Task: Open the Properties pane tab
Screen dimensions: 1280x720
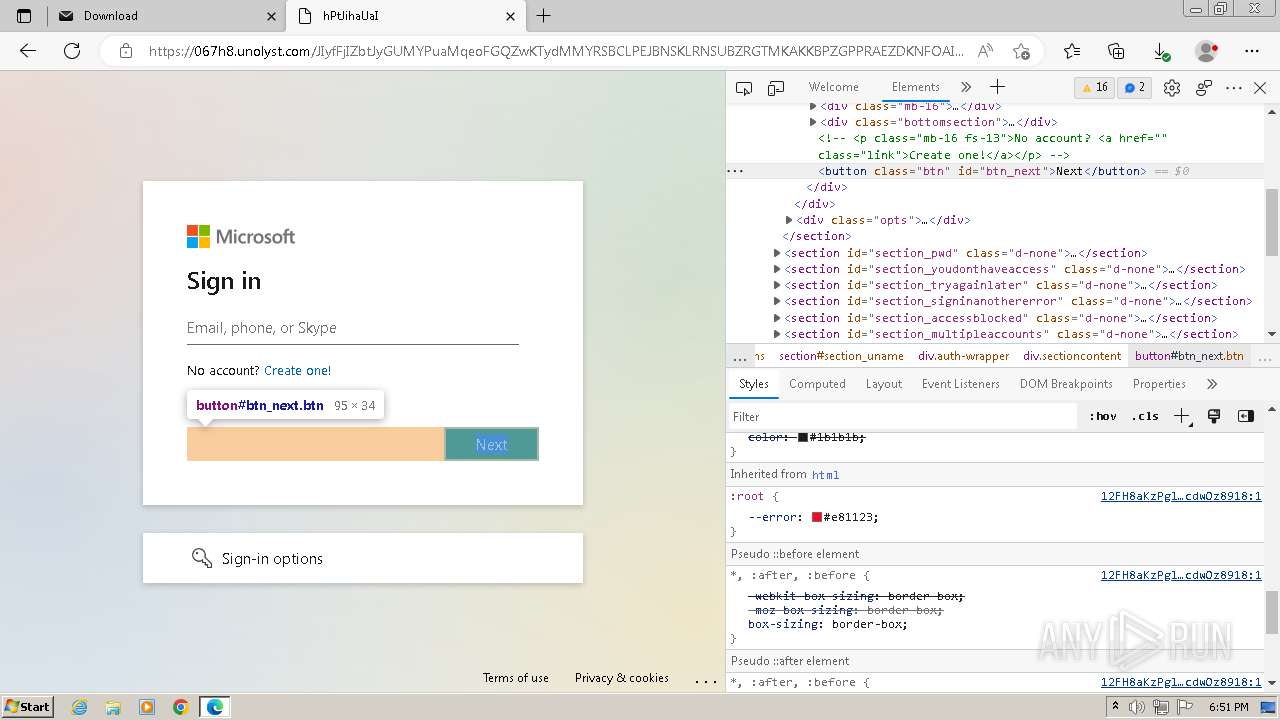Action: pos(1159,384)
